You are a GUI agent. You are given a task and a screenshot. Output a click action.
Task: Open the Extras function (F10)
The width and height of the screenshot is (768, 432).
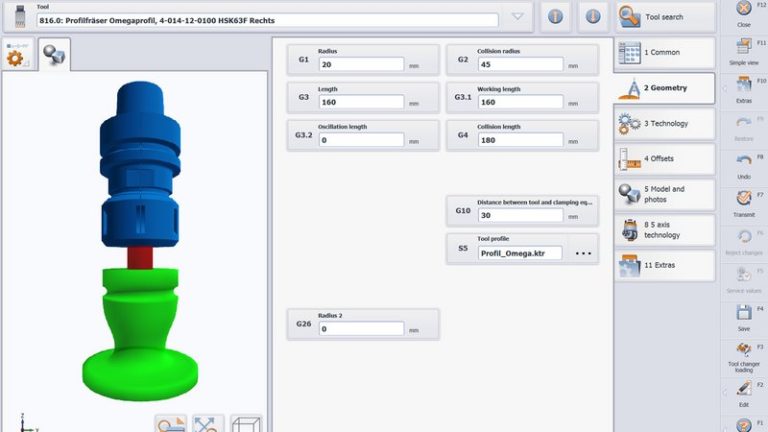(x=743, y=87)
